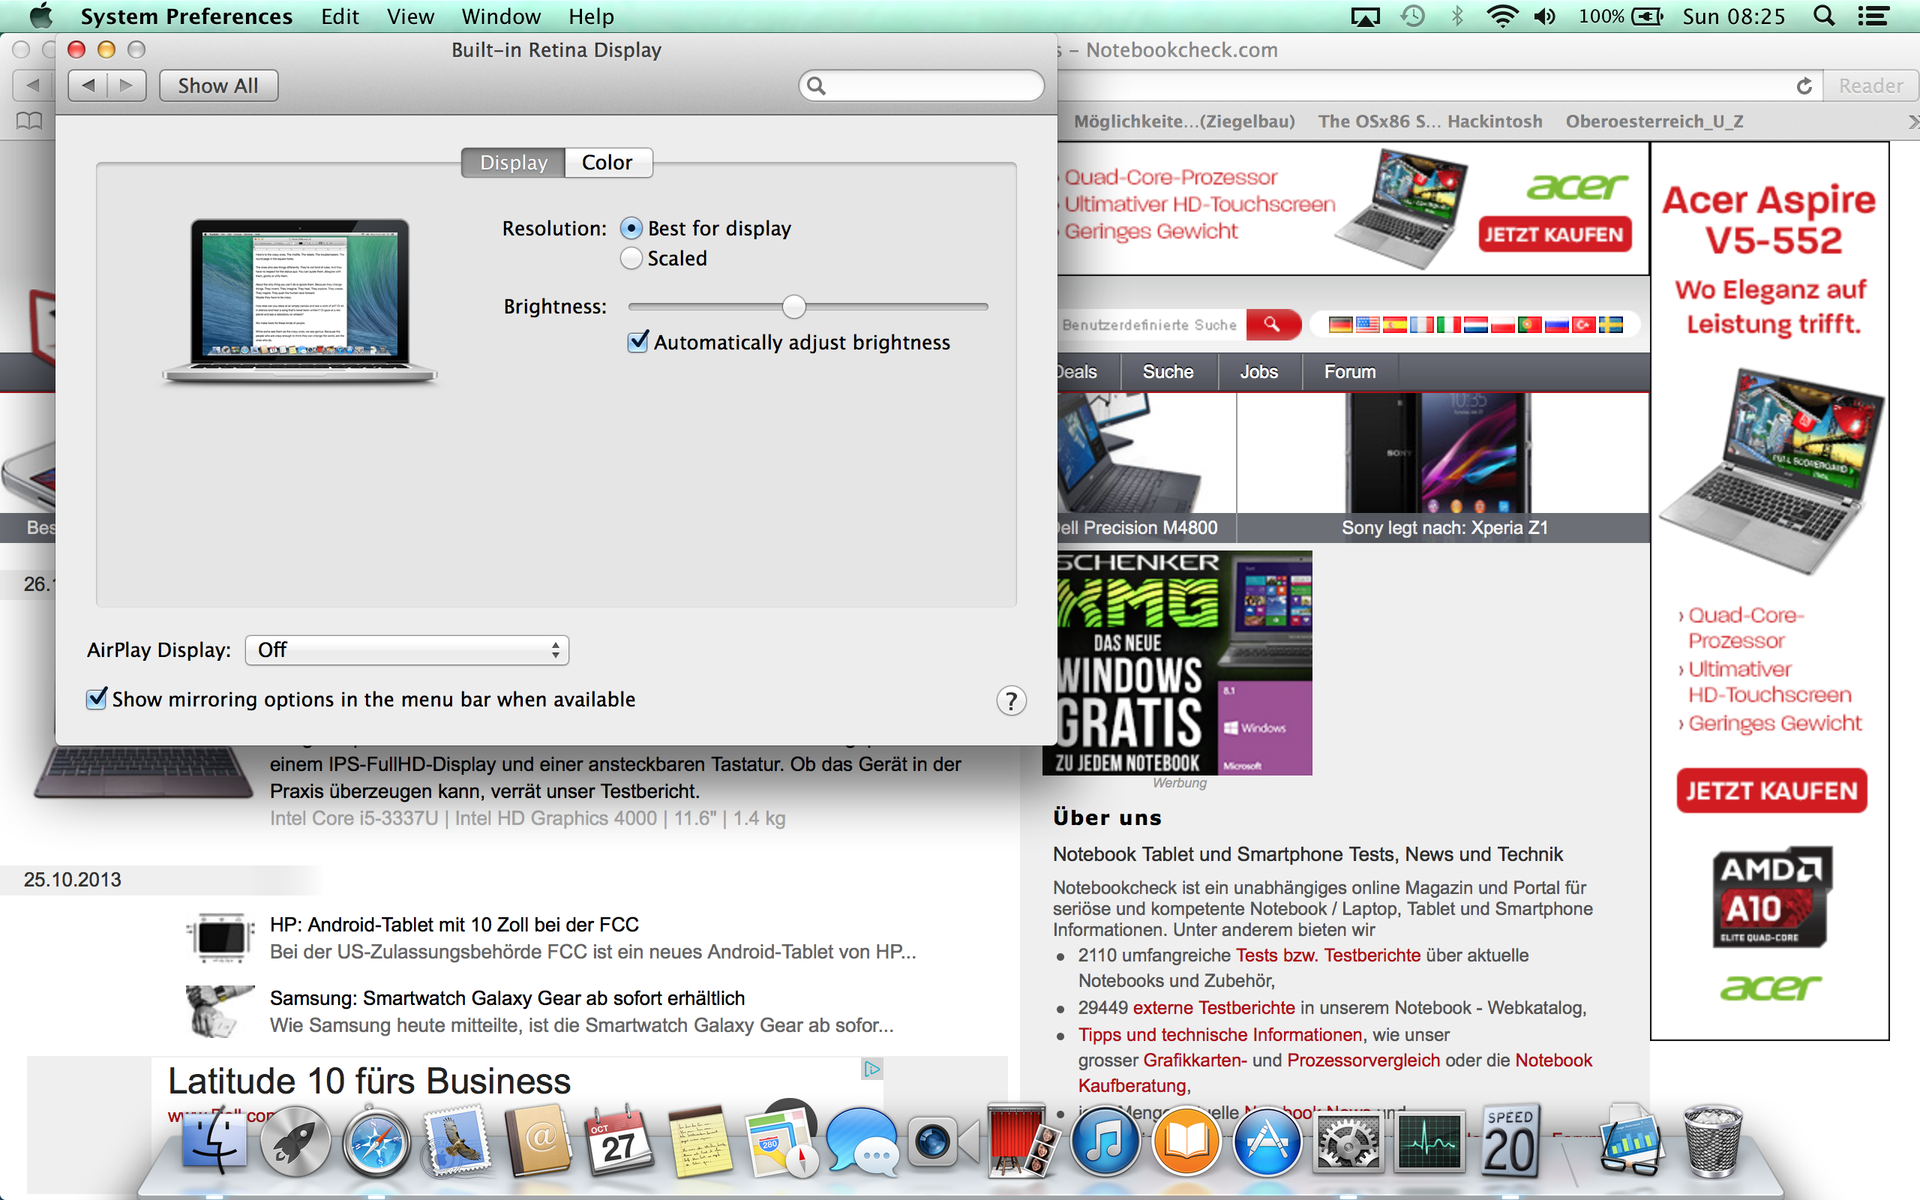
Task: Switch to the Color tab
Action: 607,162
